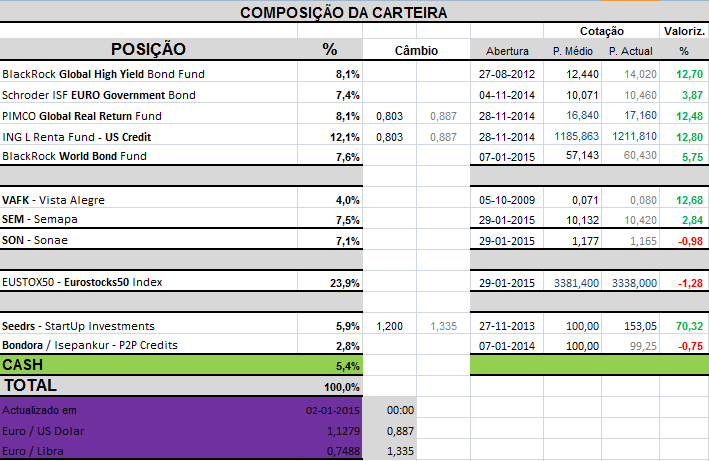
Task: Select the Eurostocks50 percentage 23,9%
Action: [x=344, y=283]
